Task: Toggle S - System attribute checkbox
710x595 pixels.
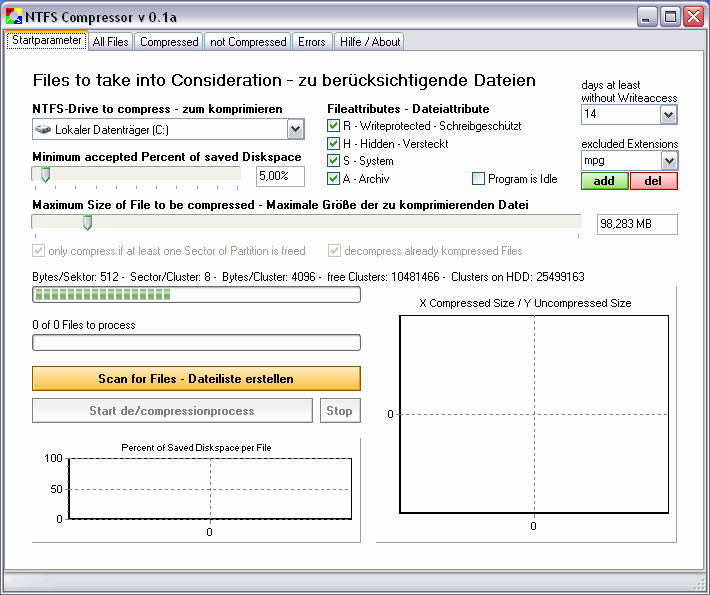Action: click(x=334, y=161)
